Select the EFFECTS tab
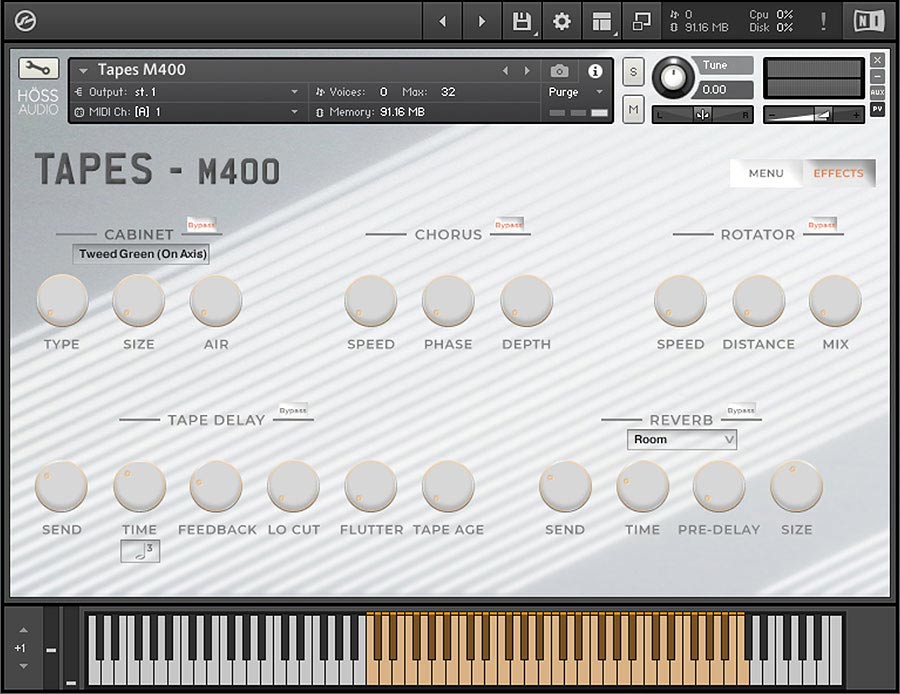The height and width of the screenshot is (694, 900). pos(838,173)
